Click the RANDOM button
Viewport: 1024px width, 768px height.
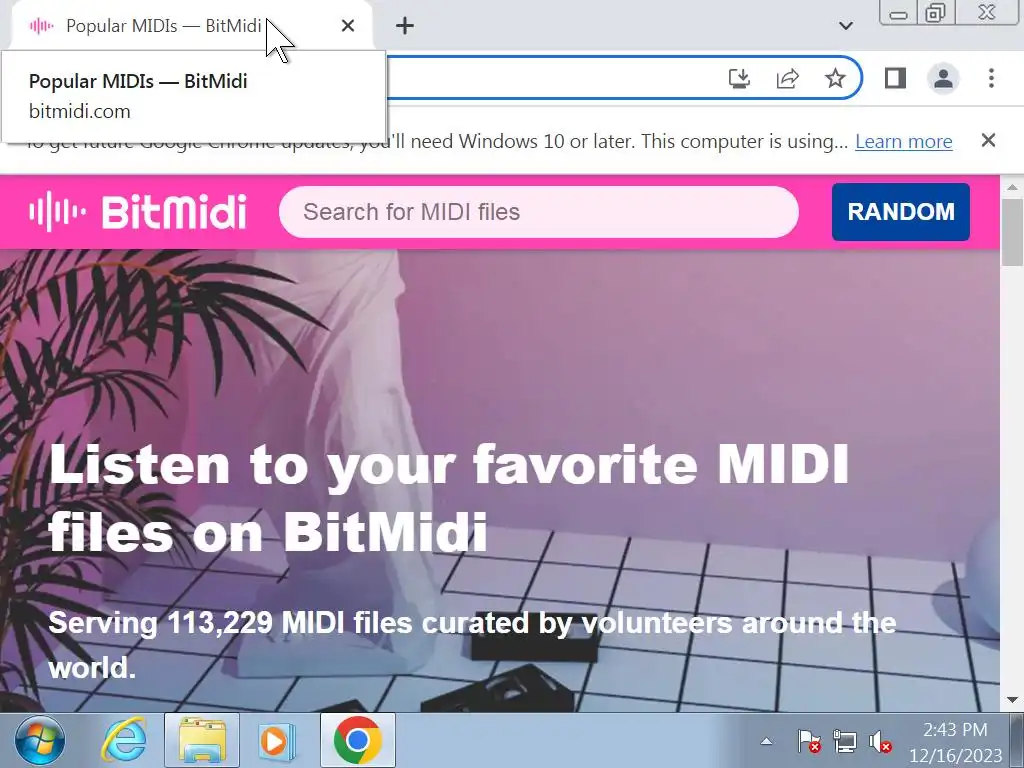[x=901, y=212]
